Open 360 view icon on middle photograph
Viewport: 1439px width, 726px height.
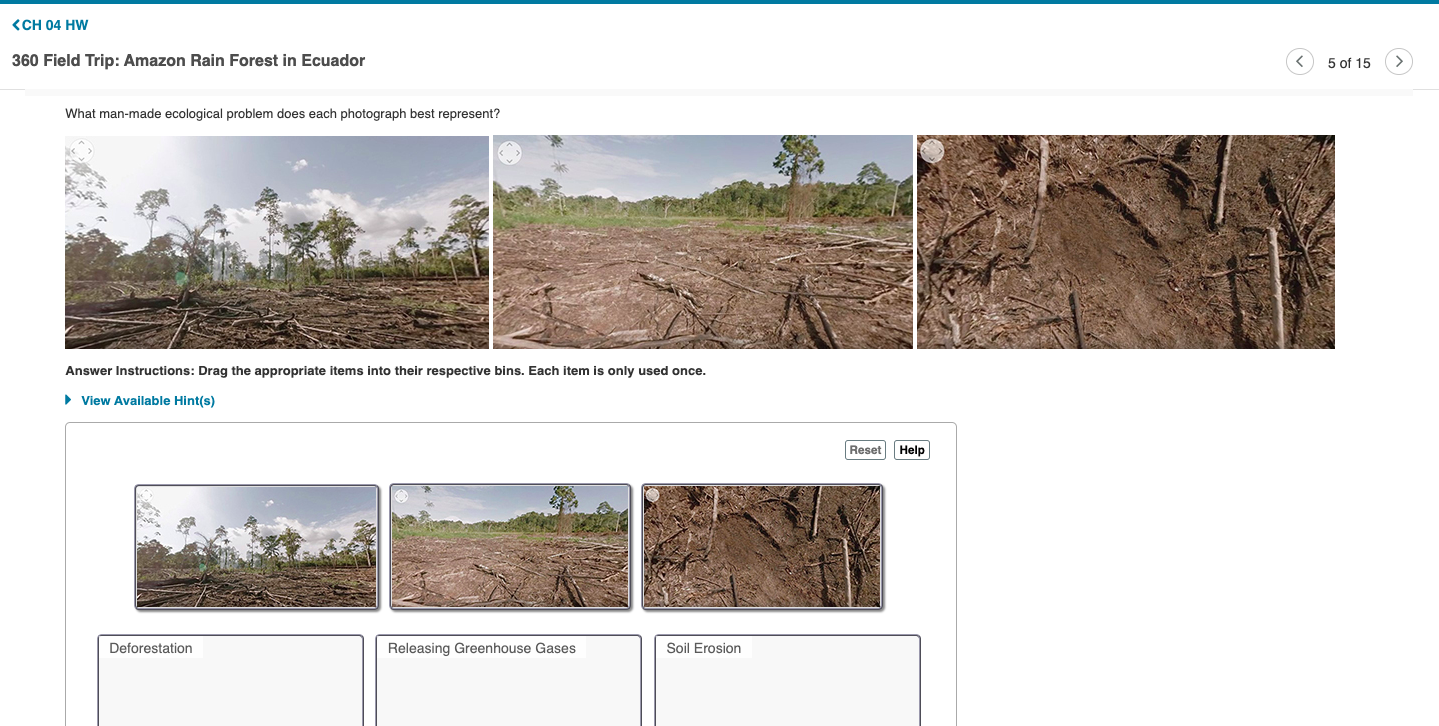pos(509,152)
